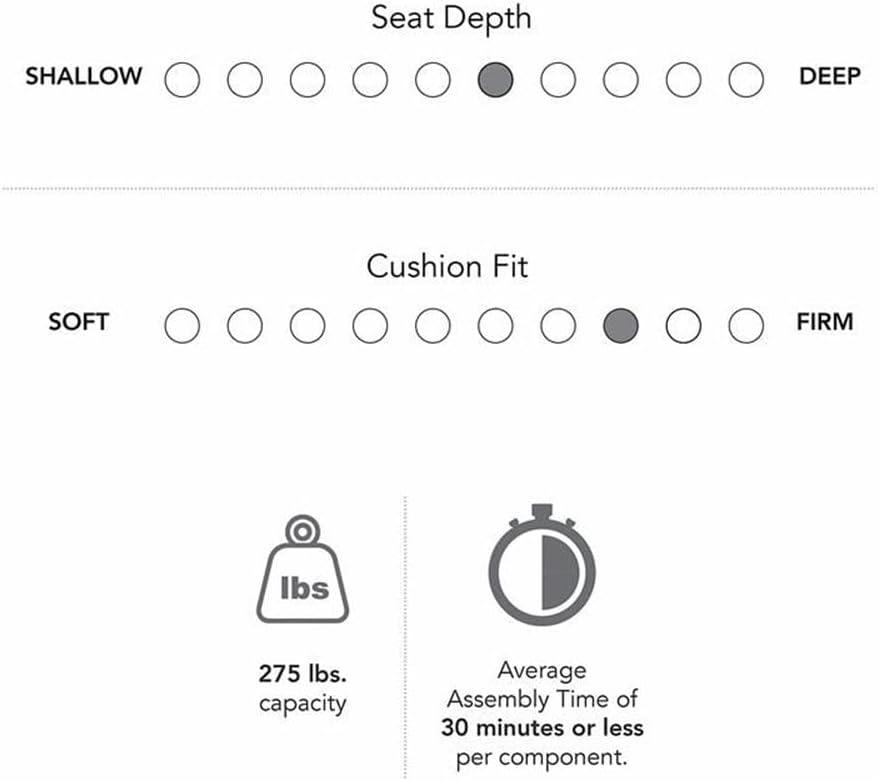Select the filled Seat Depth circle

[x=496, y=80]
